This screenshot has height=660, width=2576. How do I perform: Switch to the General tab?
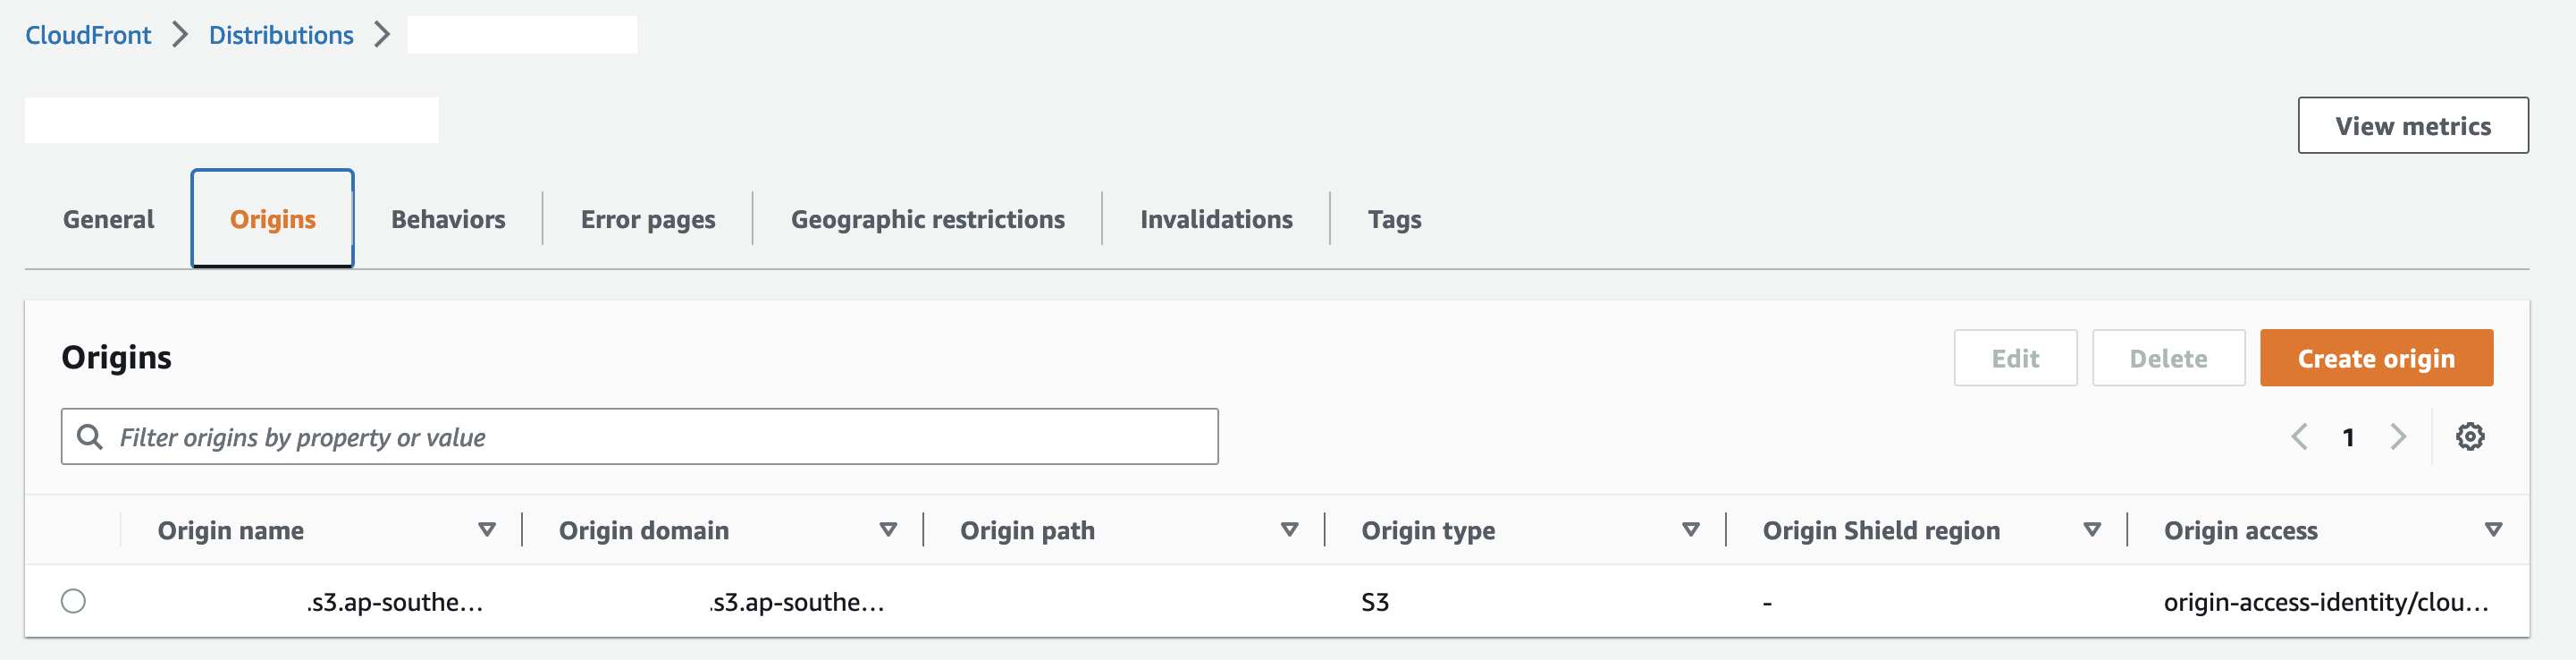(x=108, y=219)
